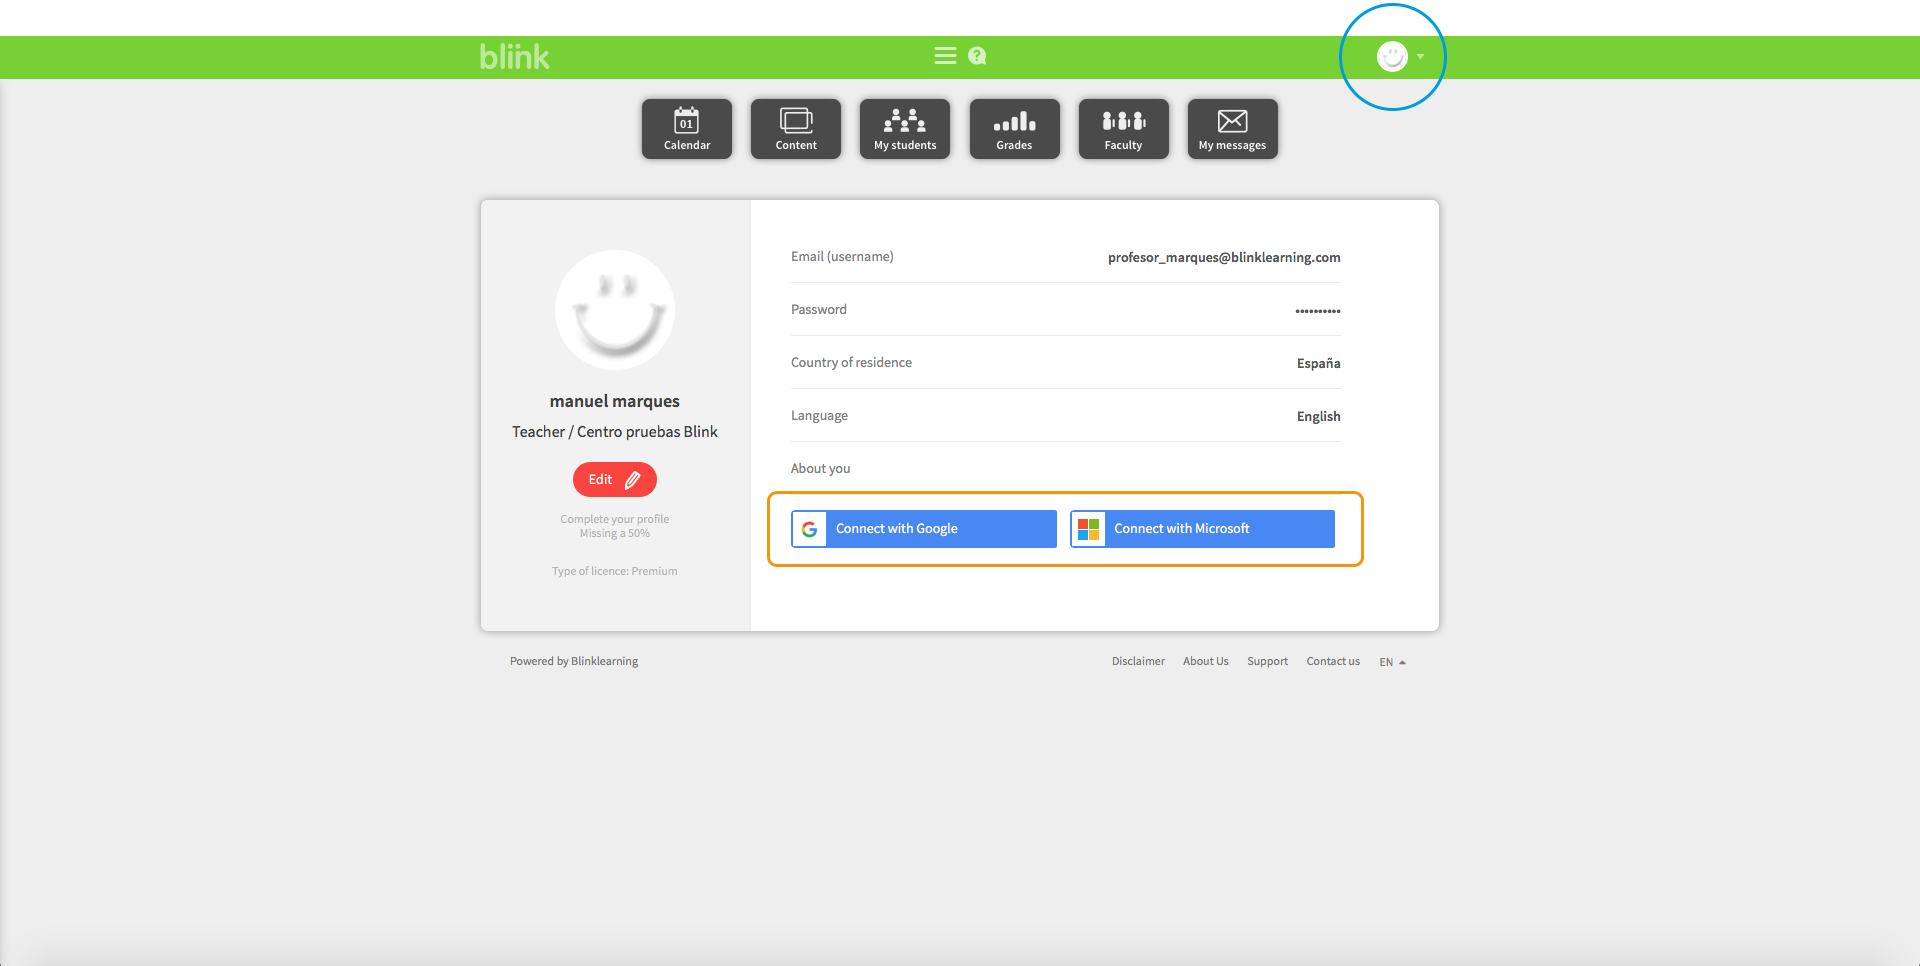Click the Contact us link

[1333, 661]
